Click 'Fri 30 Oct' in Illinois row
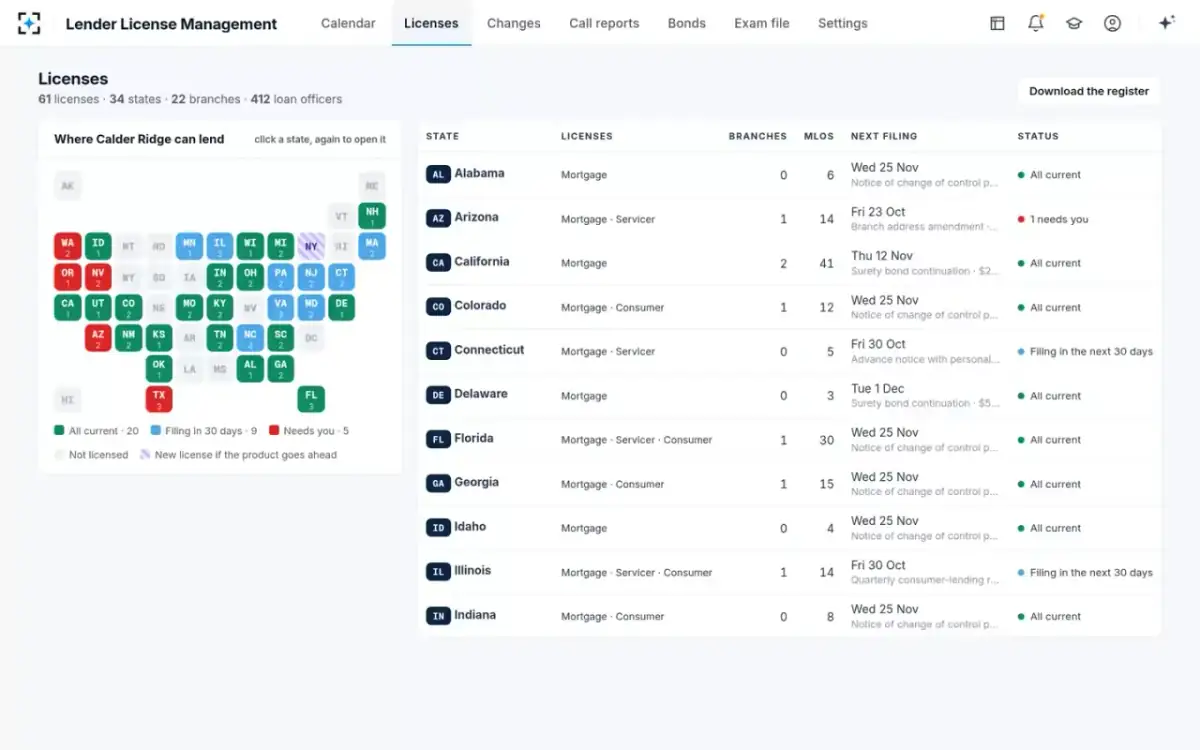This screenshot has width=1200, height=750. [x=878, y=565]
